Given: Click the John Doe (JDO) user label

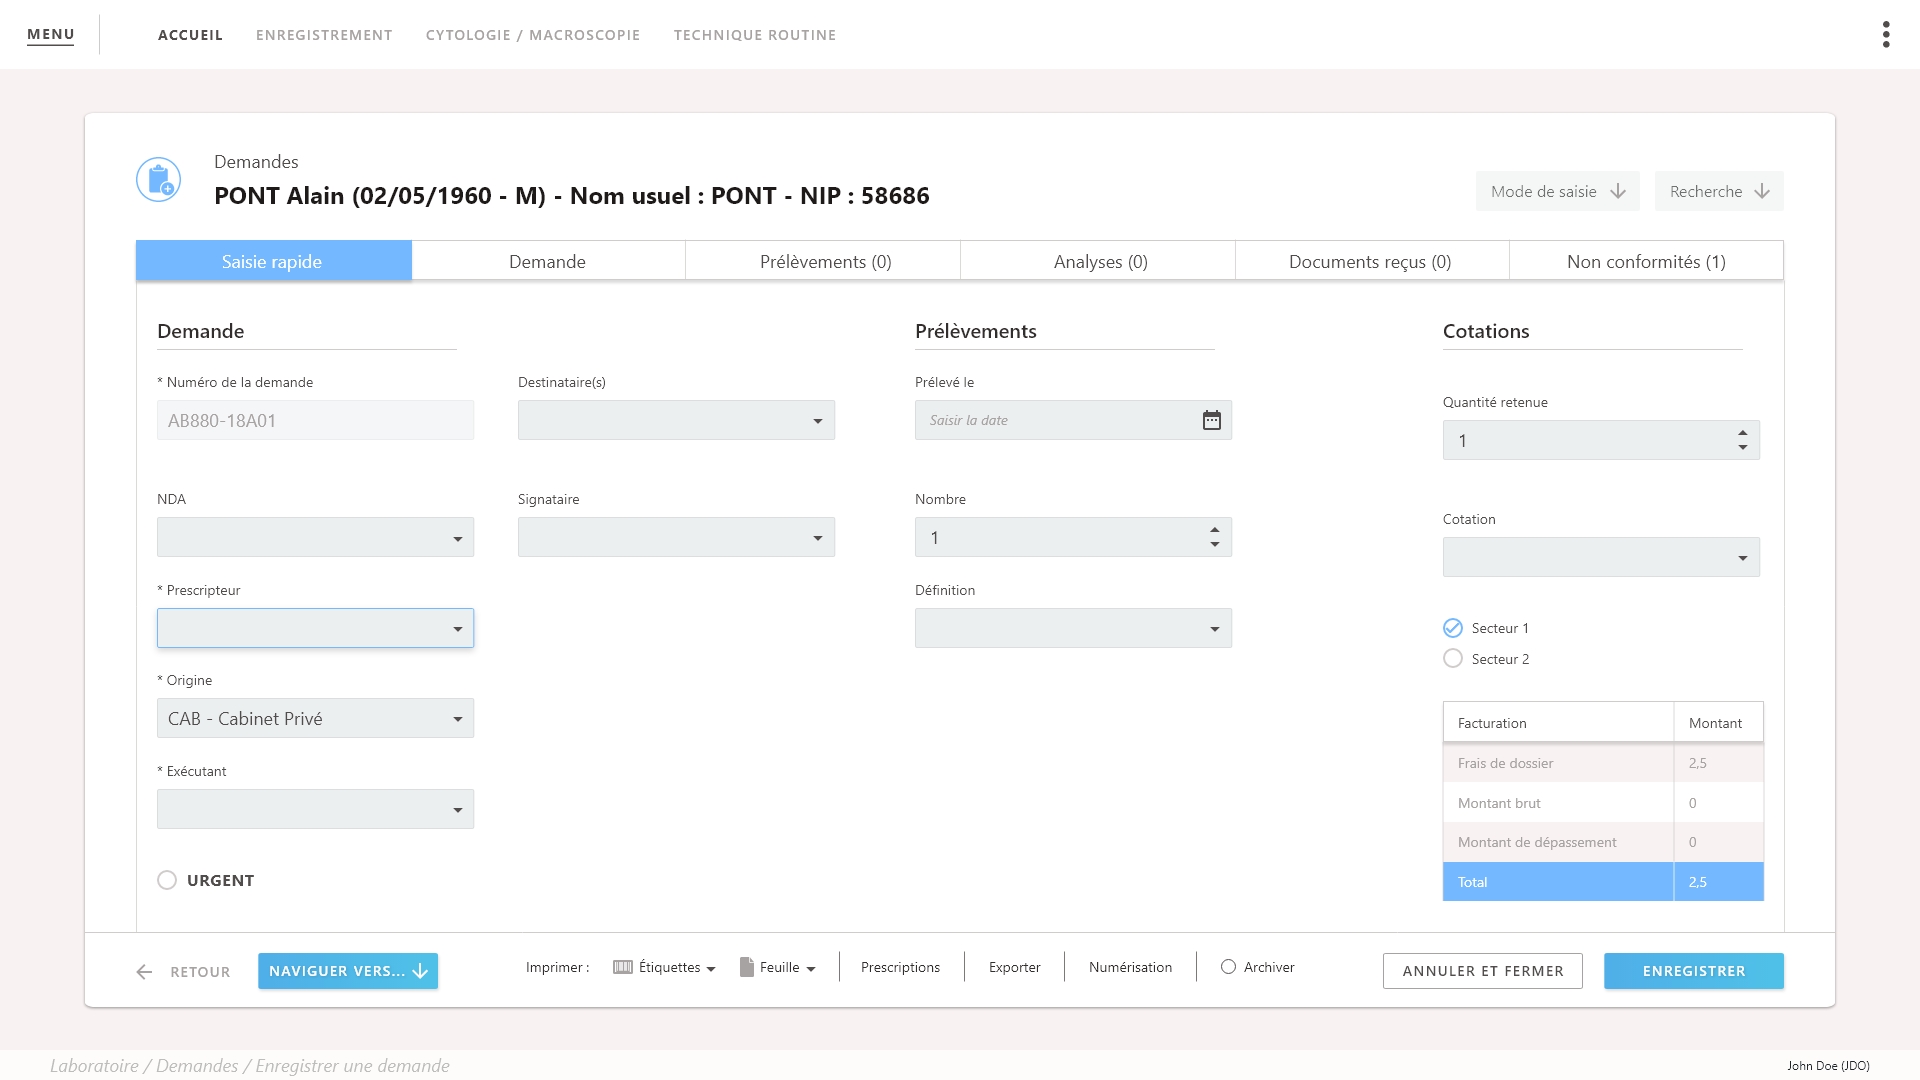Looking at the screenshot, I should pyautogui.click(x=1828, y=1066).
